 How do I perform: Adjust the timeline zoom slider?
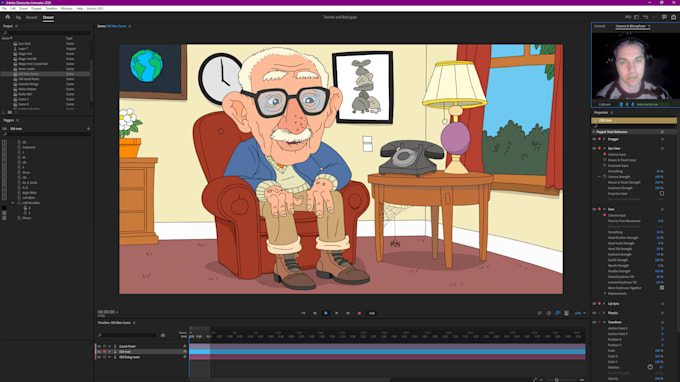(x=557, y=380)
